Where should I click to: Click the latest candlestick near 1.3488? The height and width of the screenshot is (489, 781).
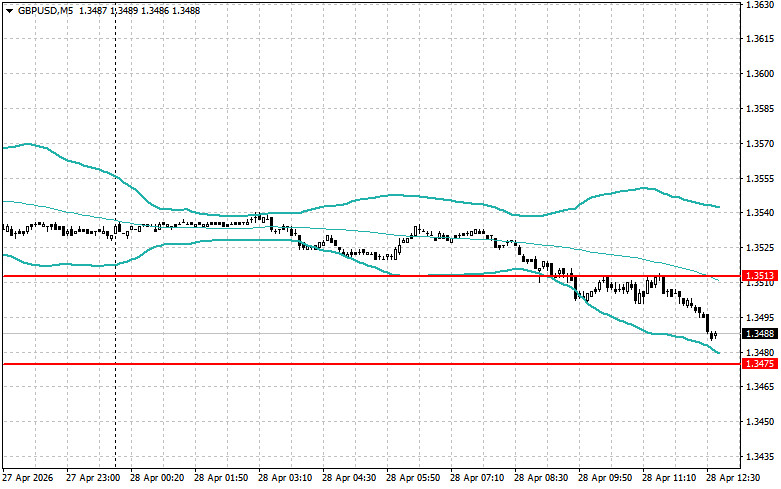(x=715, y=335)
